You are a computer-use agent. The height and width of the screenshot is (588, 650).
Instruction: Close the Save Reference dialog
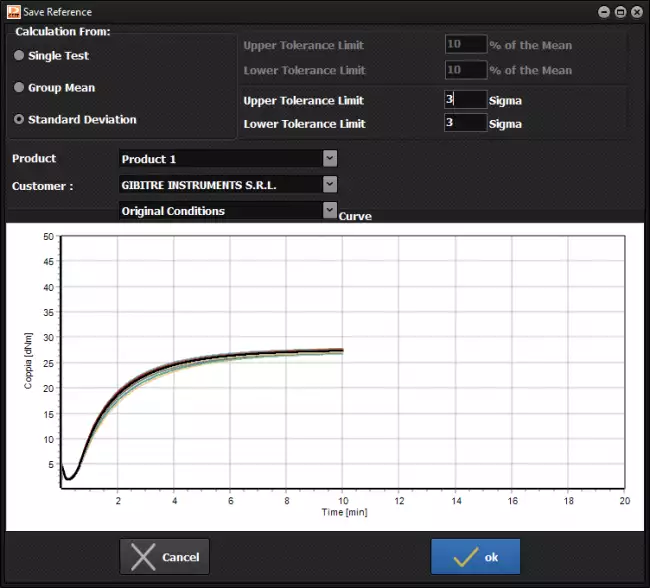tap(636, 11)
